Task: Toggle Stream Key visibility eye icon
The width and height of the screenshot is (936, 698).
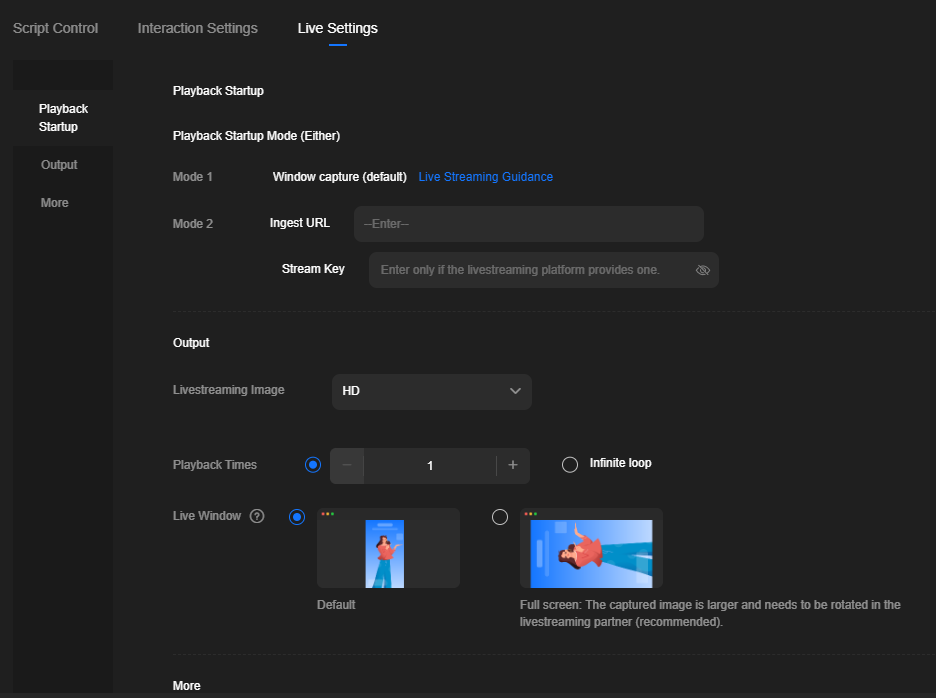Action: coord(703,270)
